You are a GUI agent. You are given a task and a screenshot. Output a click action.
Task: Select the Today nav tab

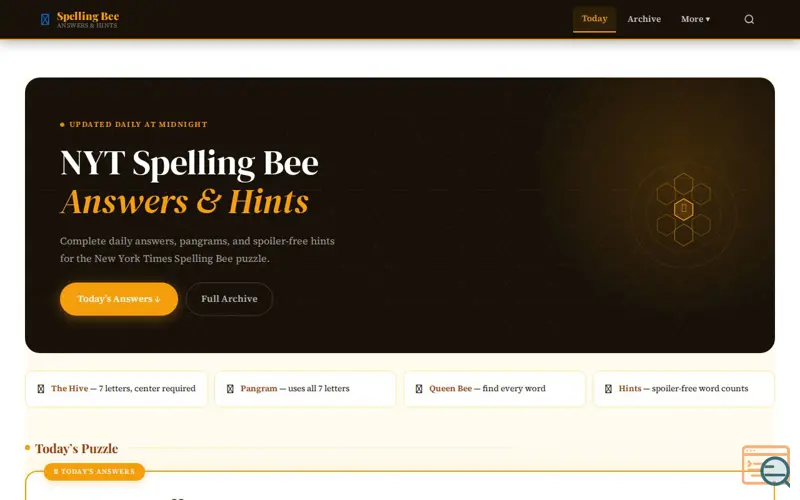point(594,19)
